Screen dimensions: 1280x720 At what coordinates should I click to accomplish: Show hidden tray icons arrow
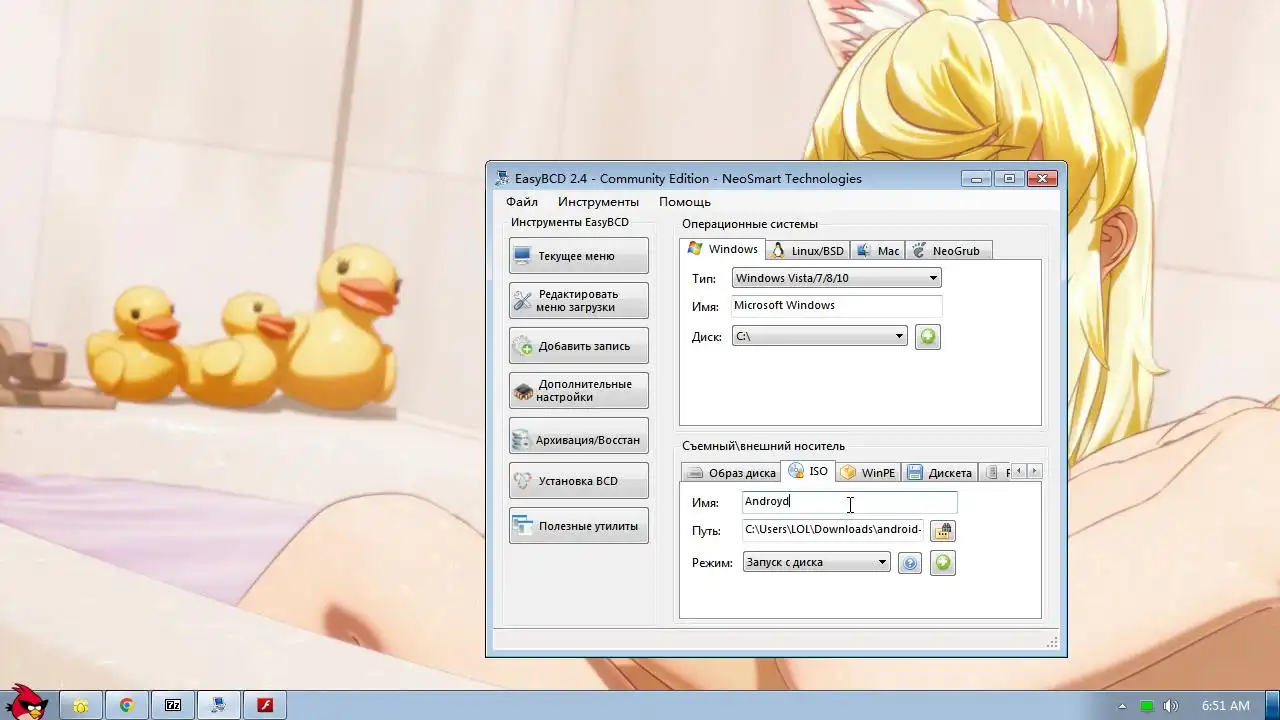[1122, 706]
